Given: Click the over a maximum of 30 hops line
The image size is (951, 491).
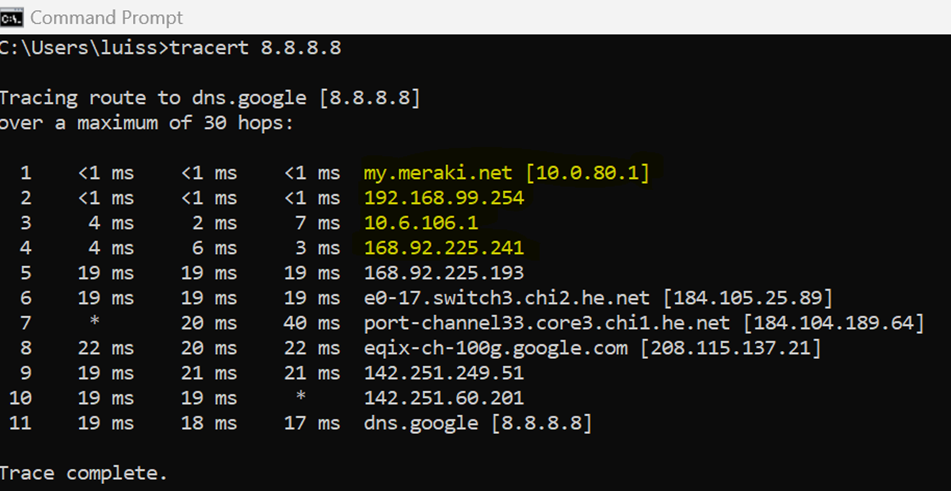Looking at the screenshot, I should [147, 123].
